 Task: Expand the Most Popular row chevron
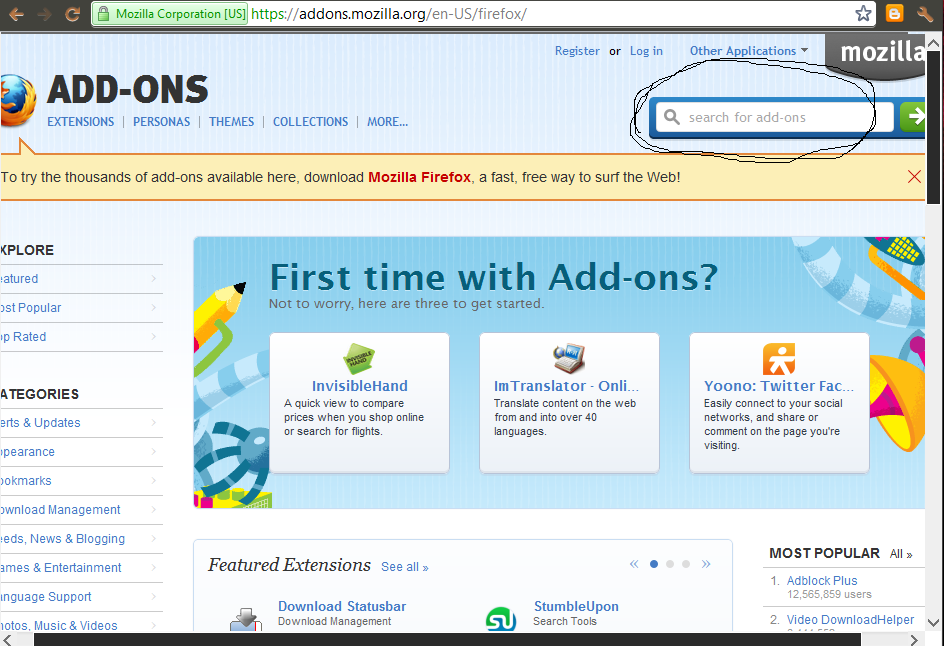(154, 307)
